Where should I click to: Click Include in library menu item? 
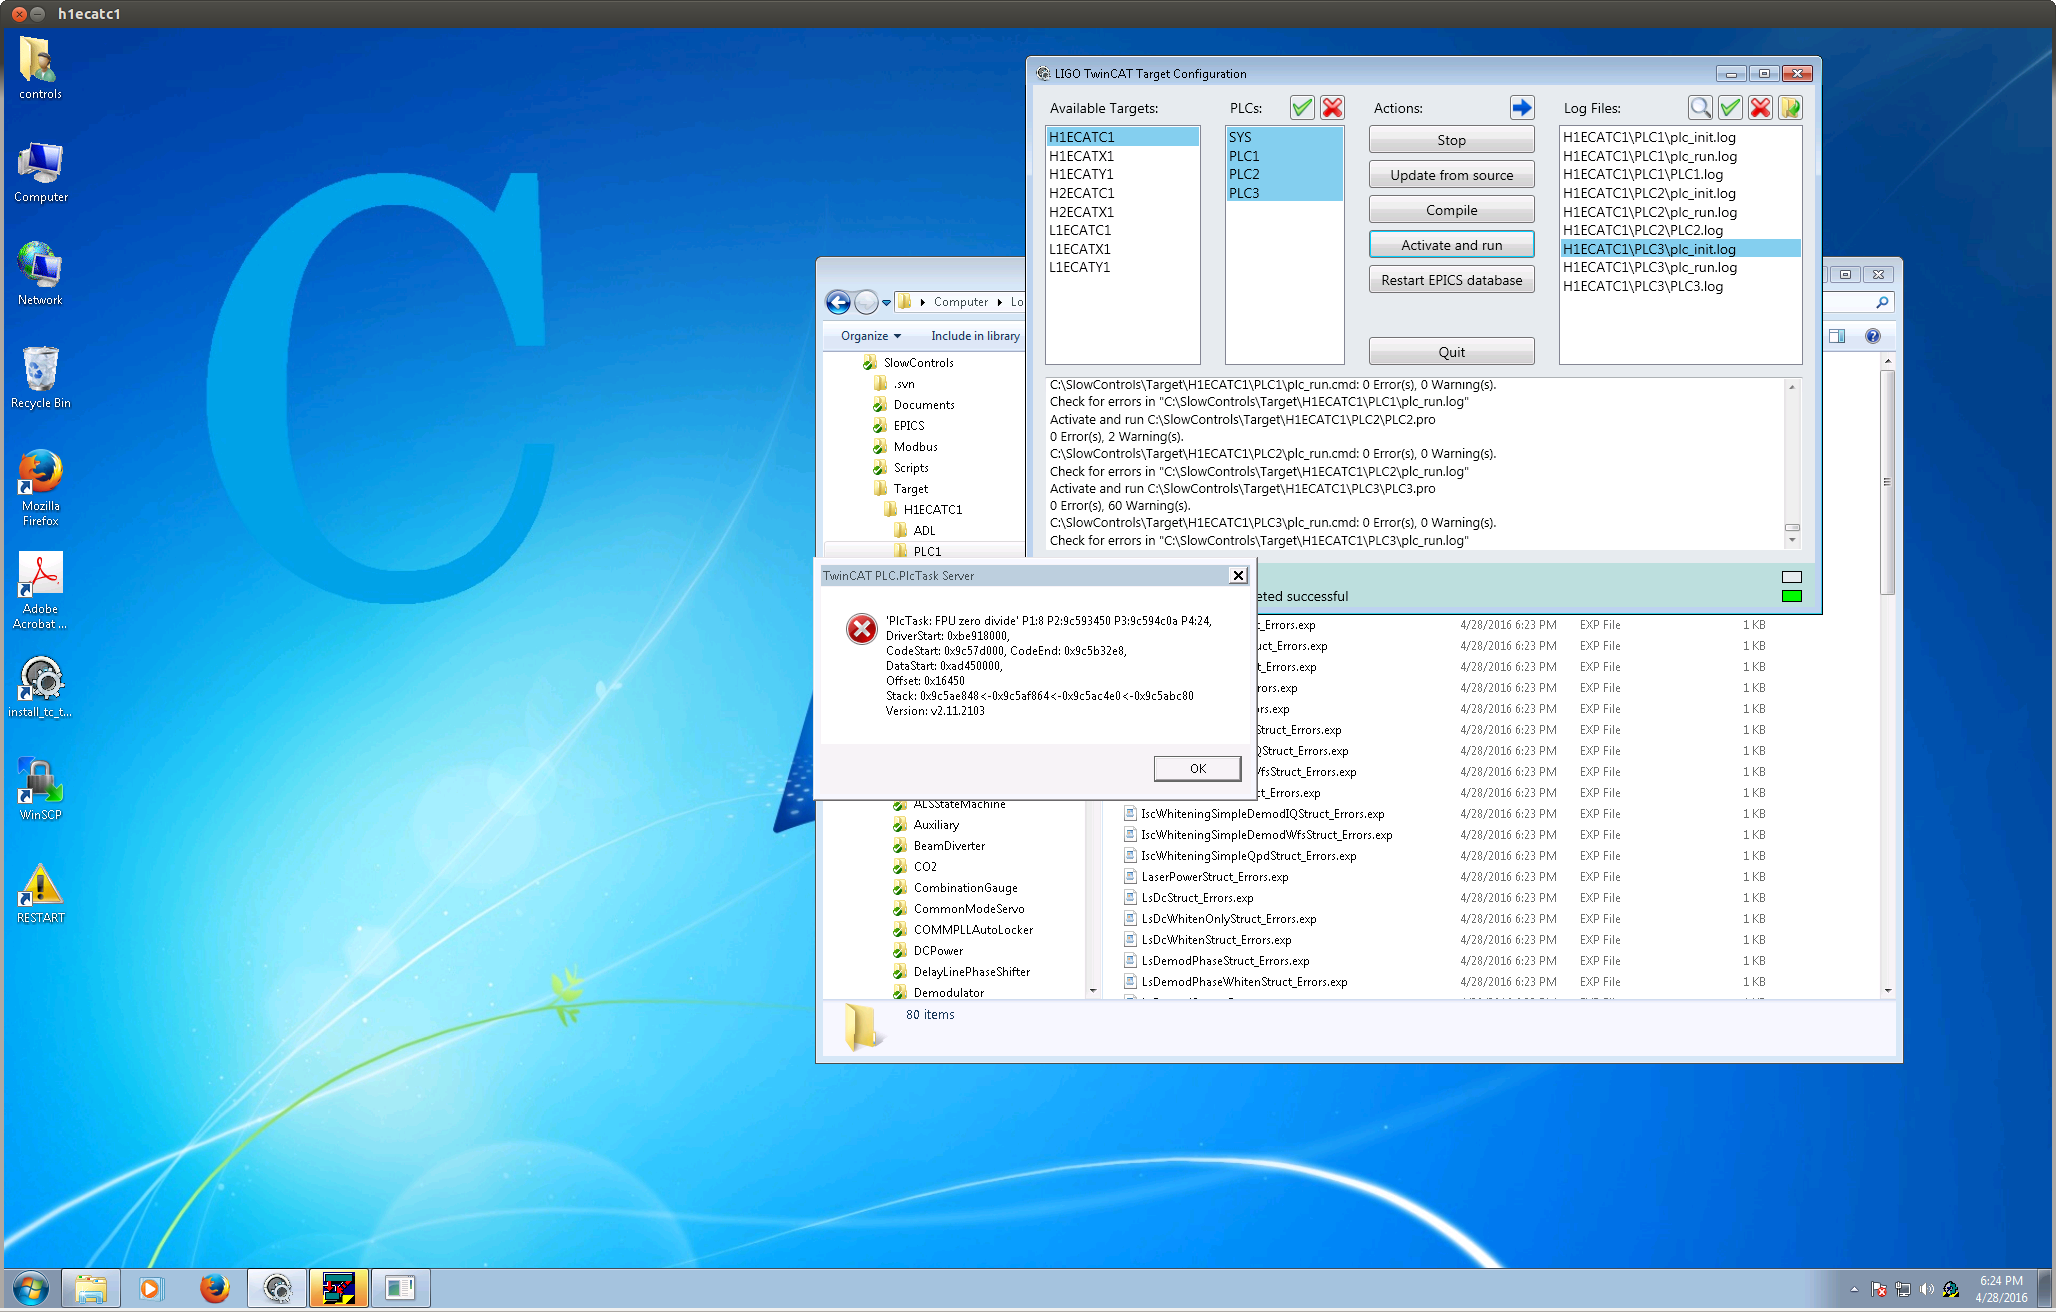(x=975, y=336)
